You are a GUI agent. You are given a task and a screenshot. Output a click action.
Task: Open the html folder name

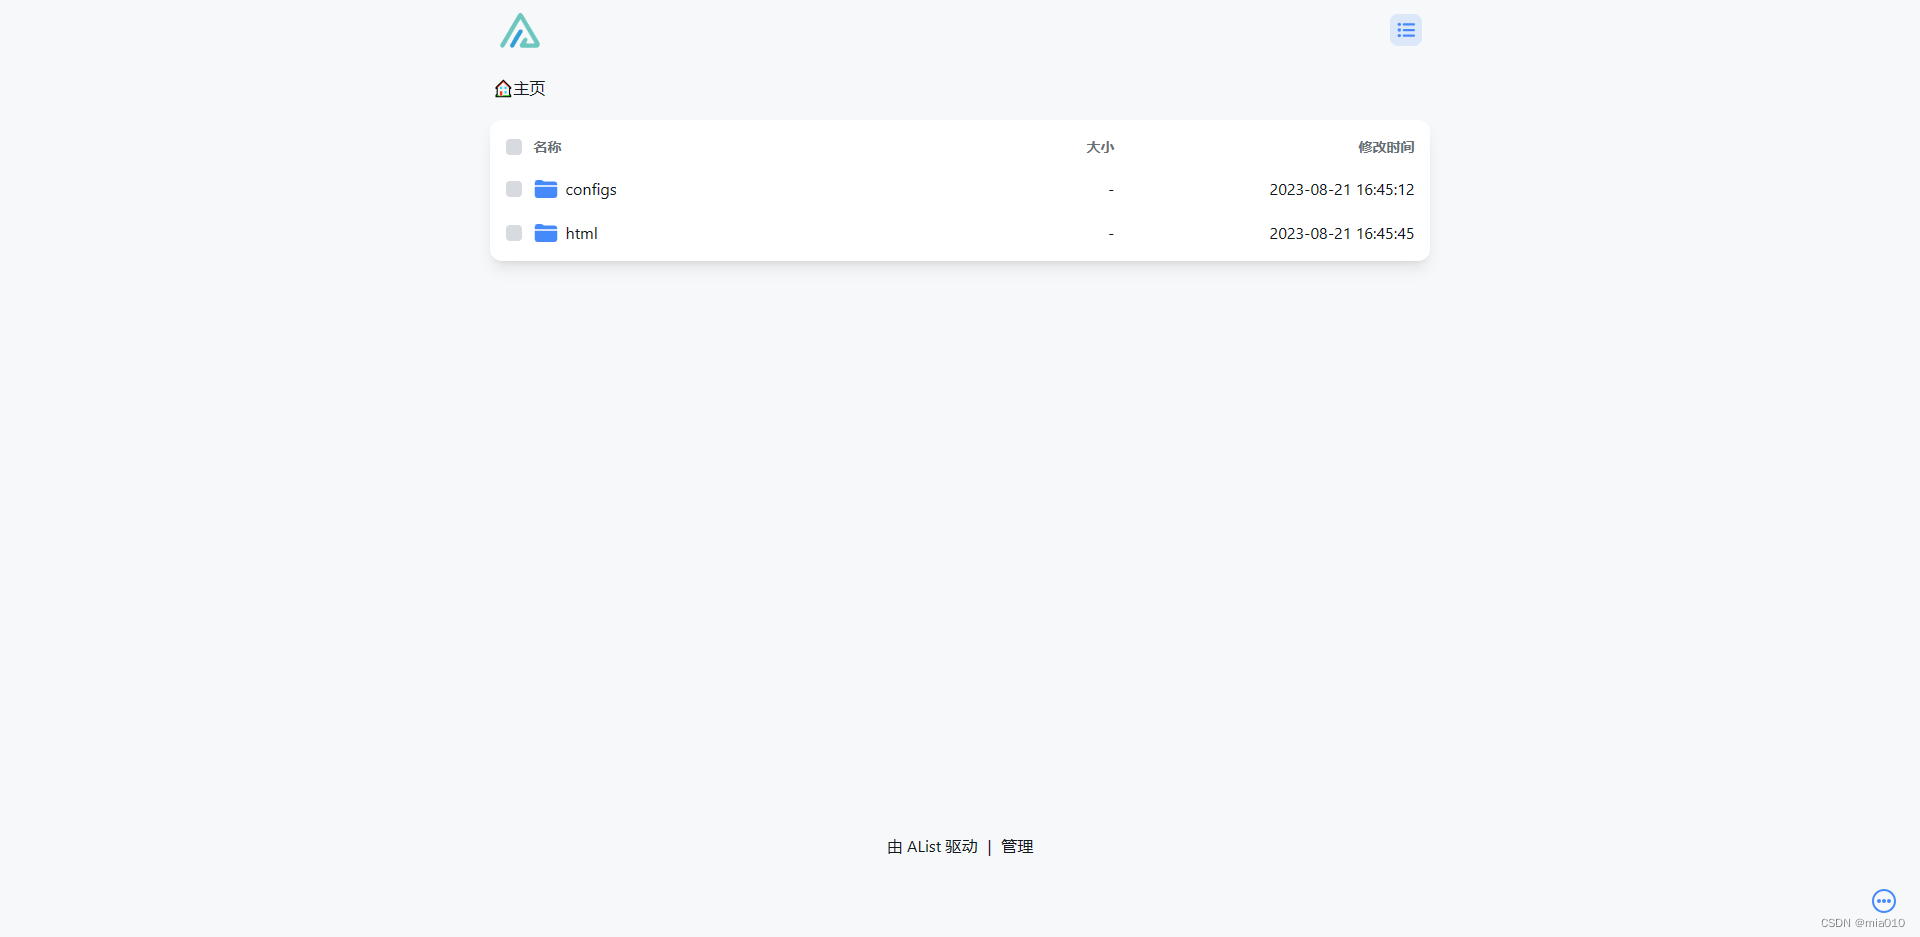(581, 233)
